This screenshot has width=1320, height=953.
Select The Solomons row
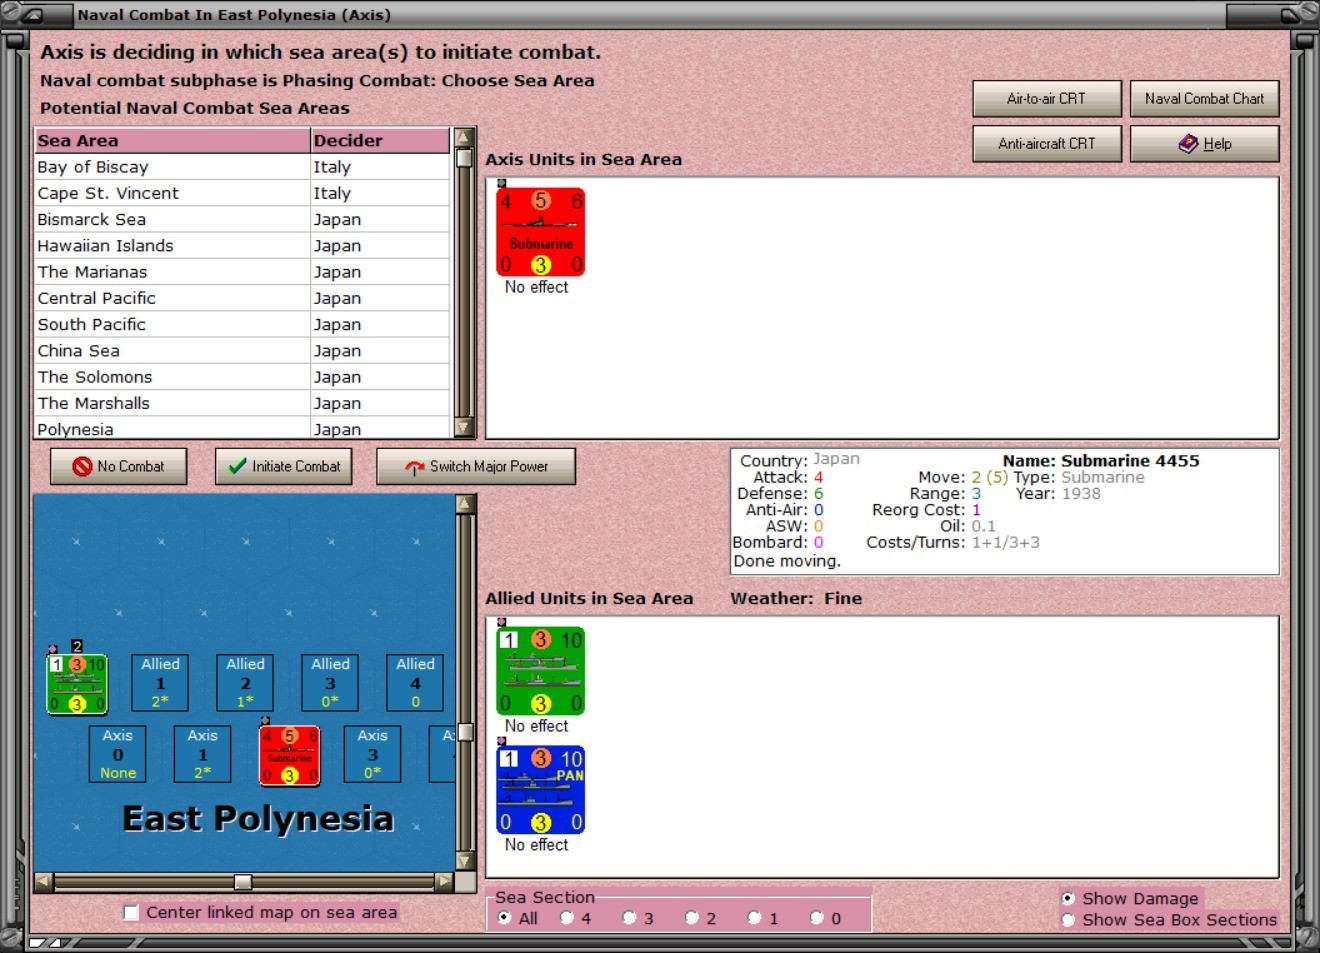coord(242,377)
